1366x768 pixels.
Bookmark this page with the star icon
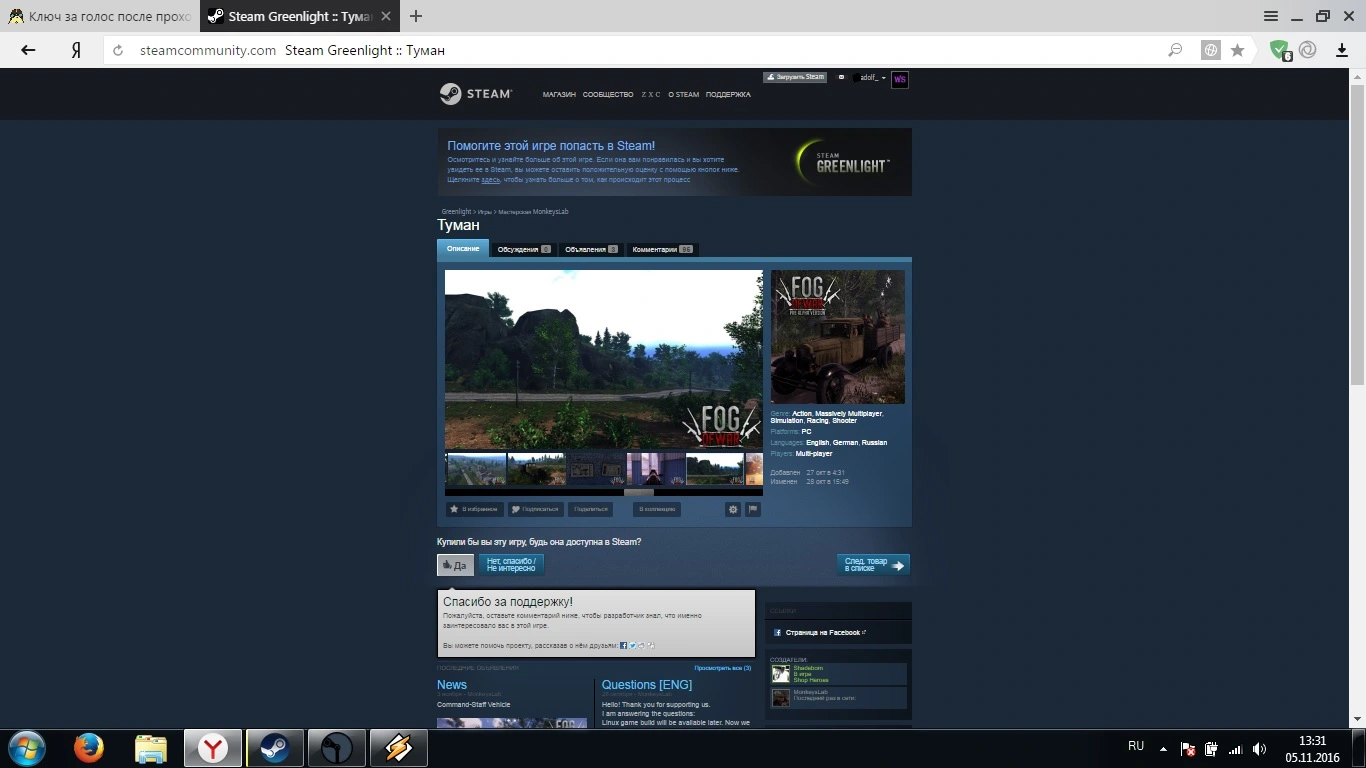(x=1237, y=50)
